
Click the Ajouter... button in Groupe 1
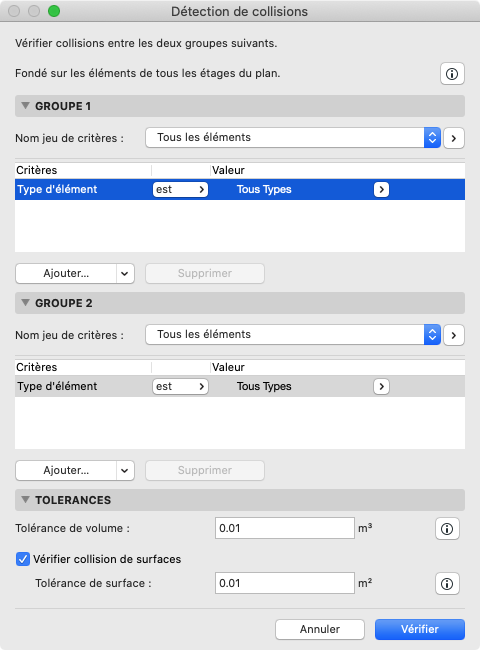pos(66,274)
